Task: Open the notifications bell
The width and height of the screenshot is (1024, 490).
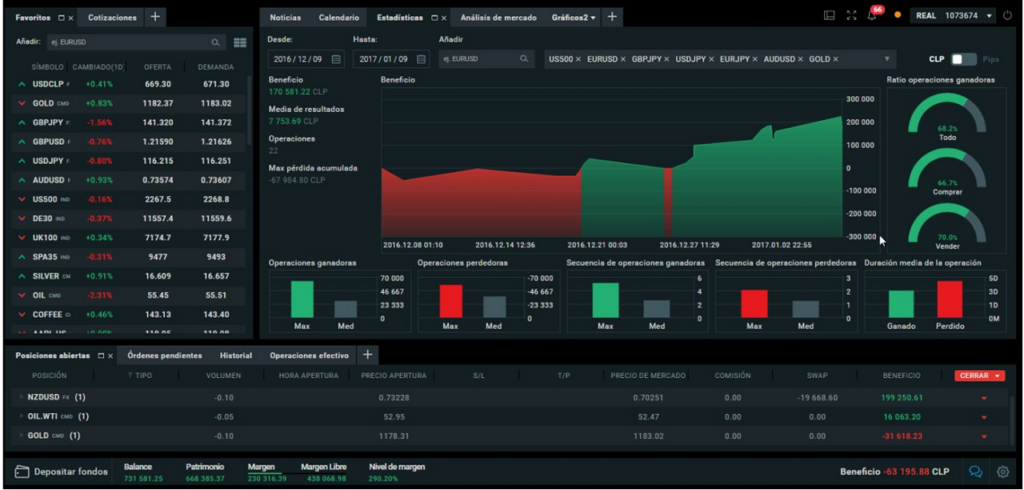Action: pyautogui.click(x=872, y=16)
